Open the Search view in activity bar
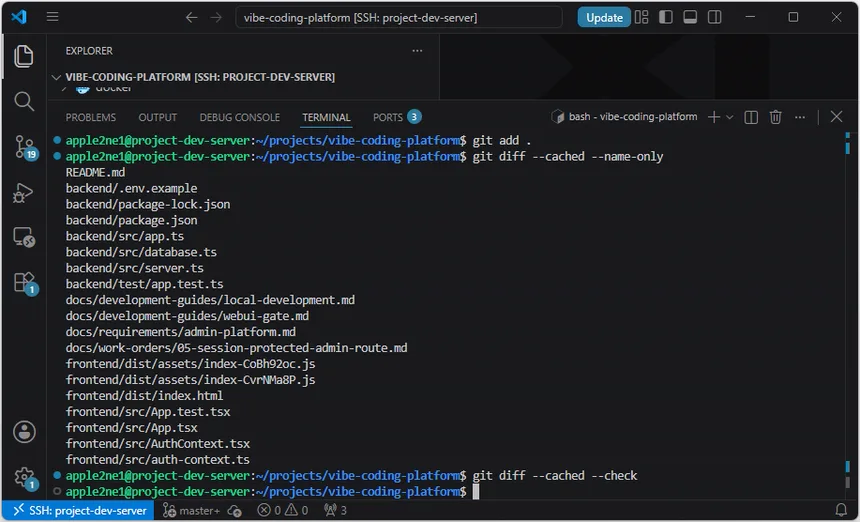 tap(24, 101)
